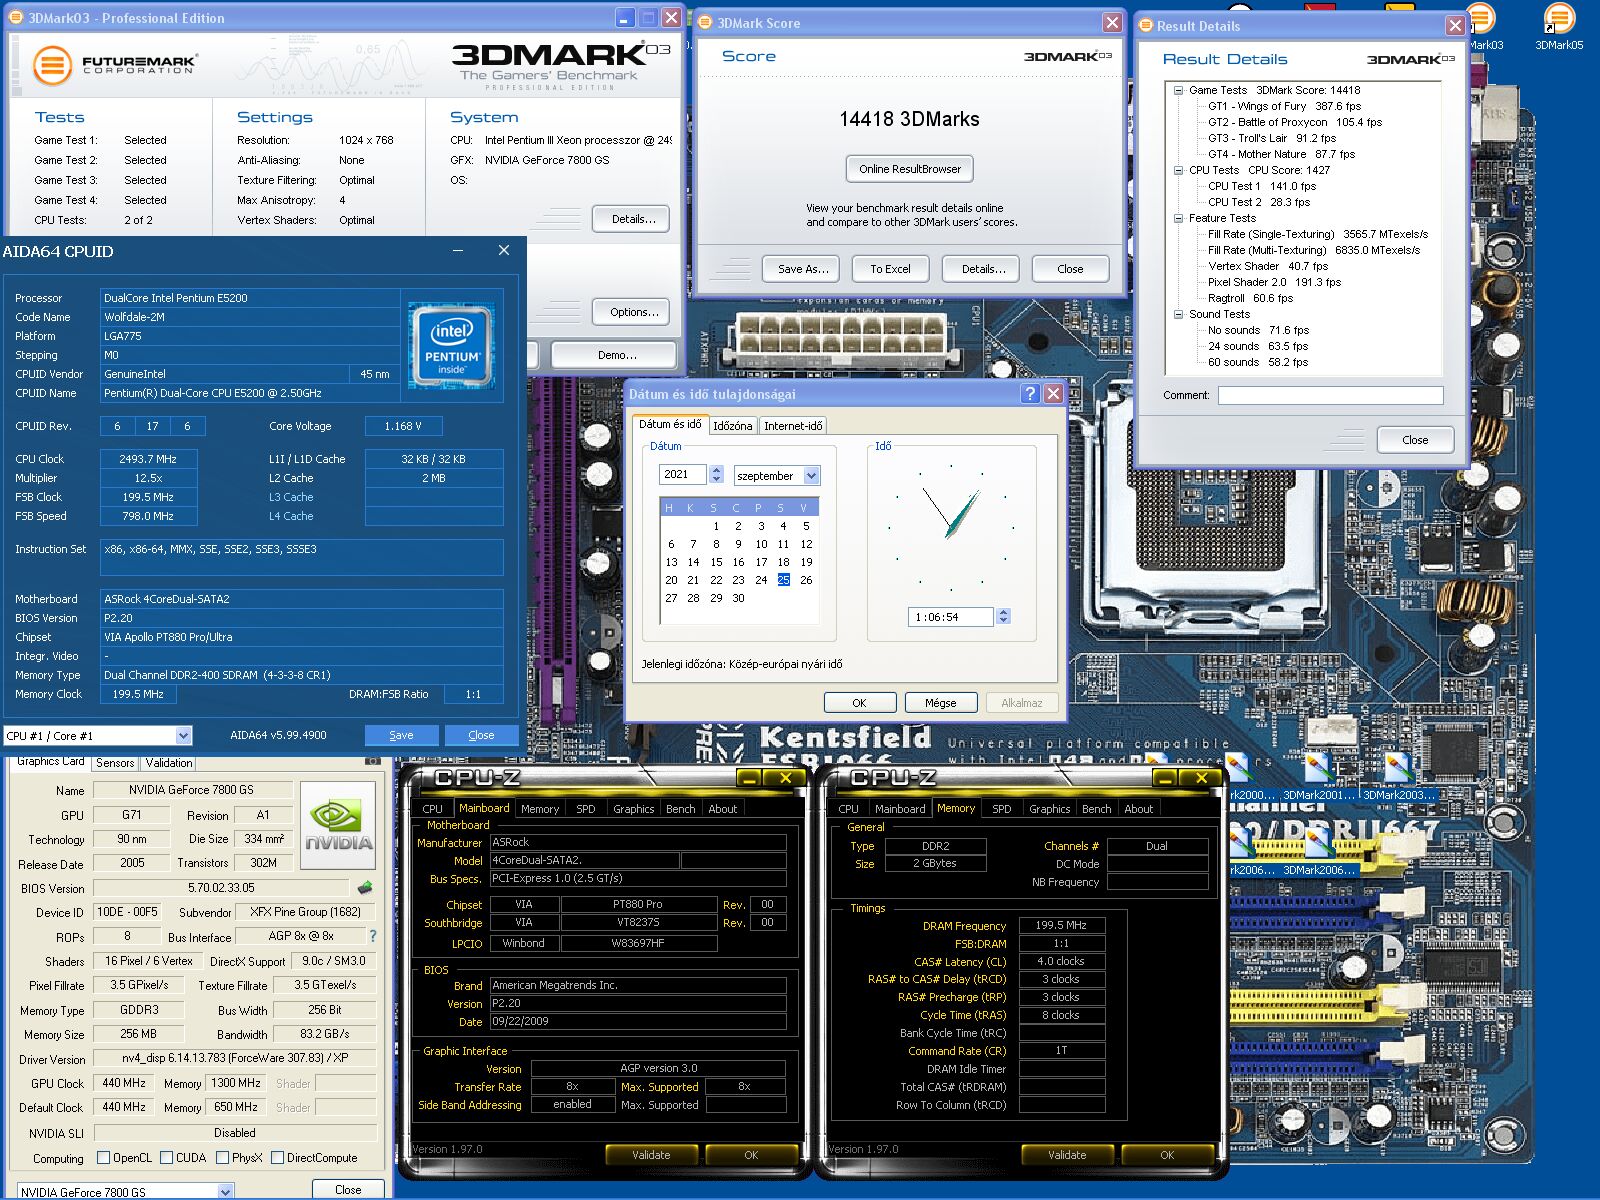This screenshot has width=1600, height=1200.
Task: Toggle the PhysX checkbox in GPU-Z
Action: (x=222, y=1158)
